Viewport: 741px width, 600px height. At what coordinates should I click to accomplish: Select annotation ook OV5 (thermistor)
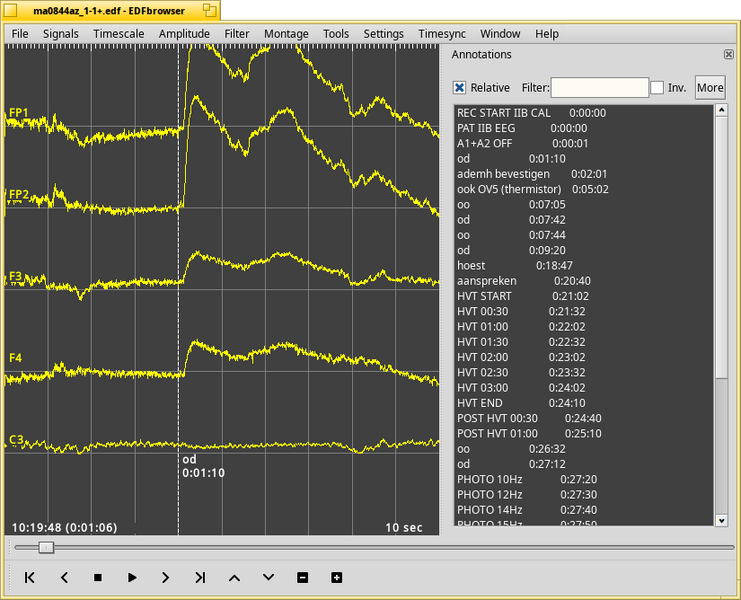click(583, 189)
